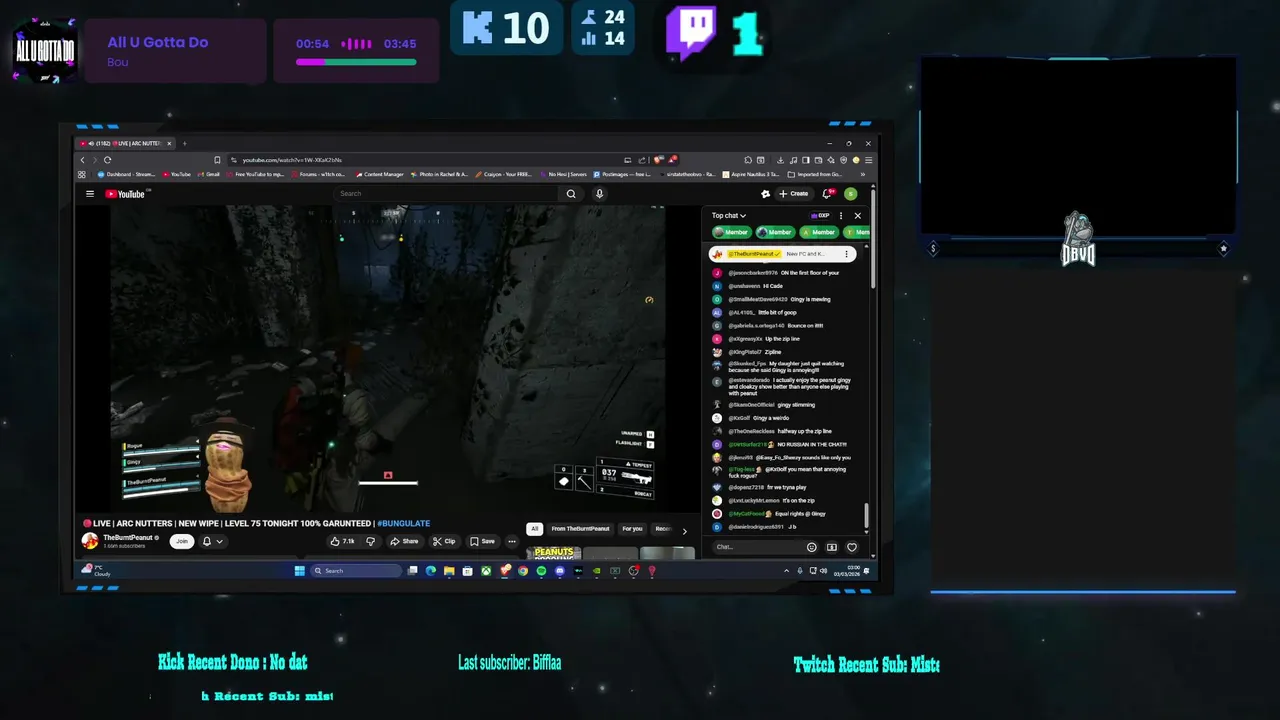Image resolution: width=1280 pixels, height=720 pixels.
Task: Open emoji picker in chat box
Action: click(811, 547)
